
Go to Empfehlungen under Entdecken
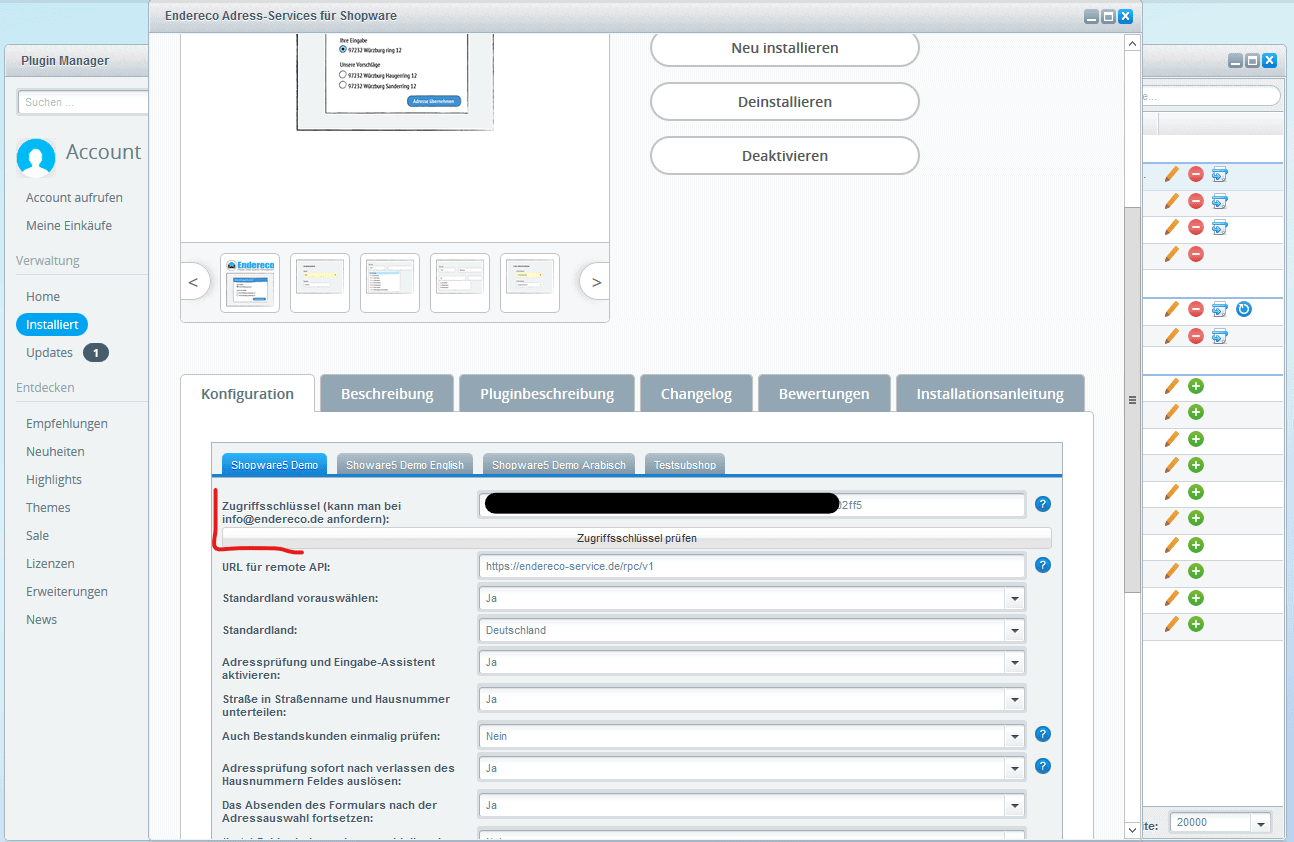point(67,424)
